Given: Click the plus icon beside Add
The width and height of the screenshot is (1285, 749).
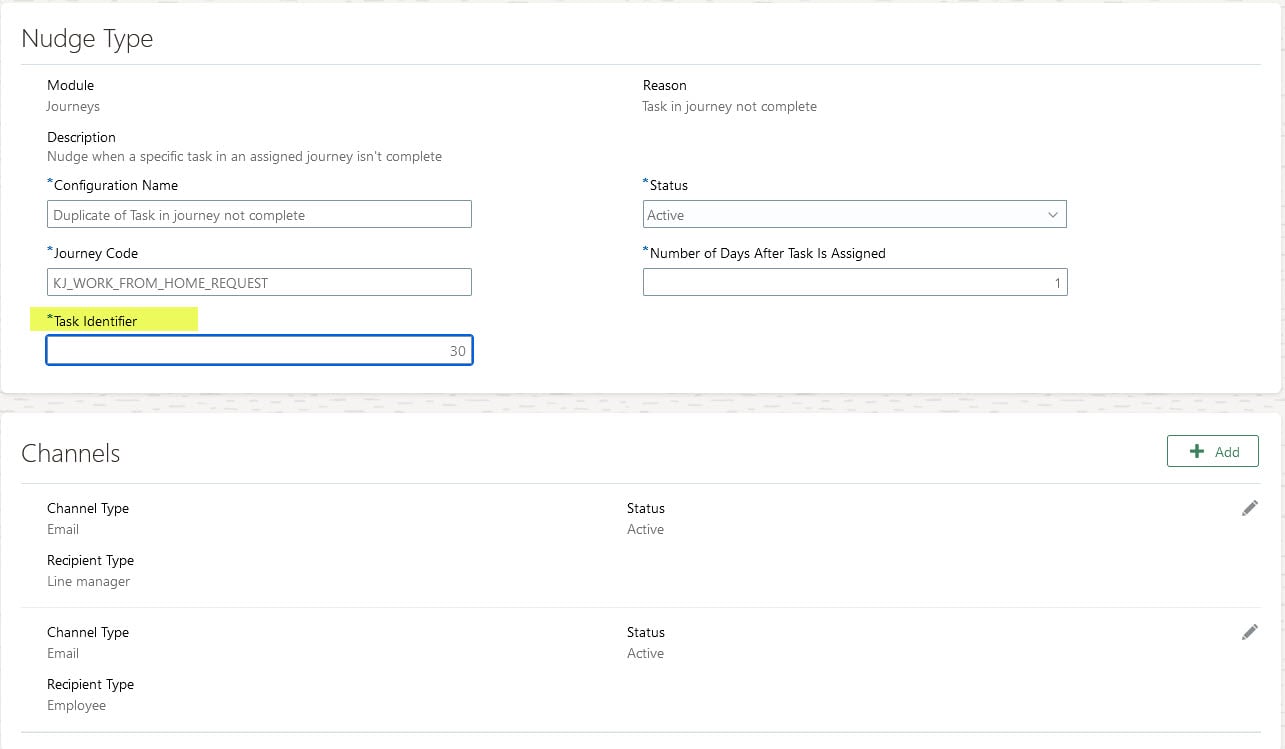Looking at the screenshot, I should [1198, 451].
